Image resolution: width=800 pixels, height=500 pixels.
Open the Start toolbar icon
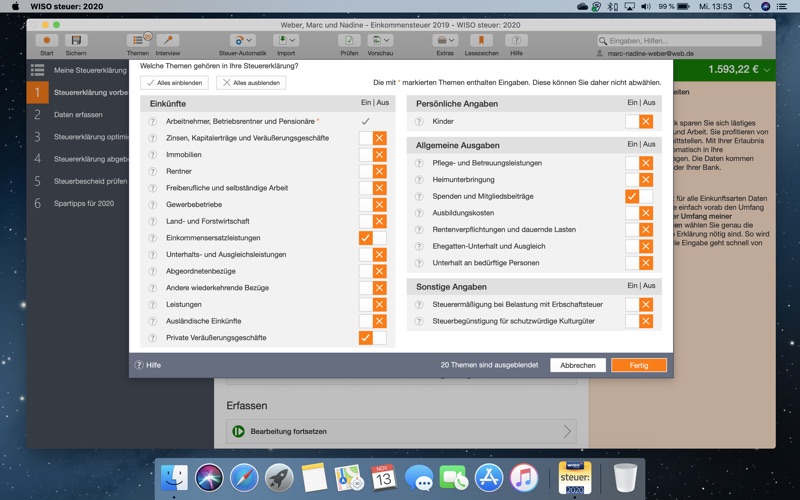[46, 40]
